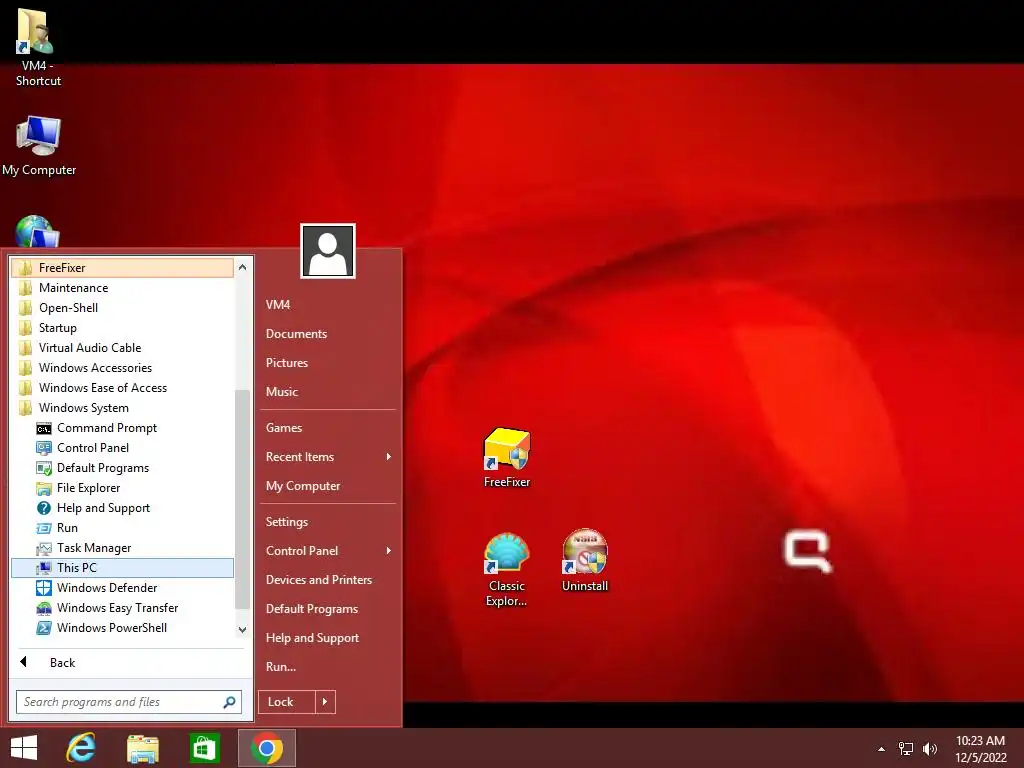Open Settings from the start menu

[328, 522]
